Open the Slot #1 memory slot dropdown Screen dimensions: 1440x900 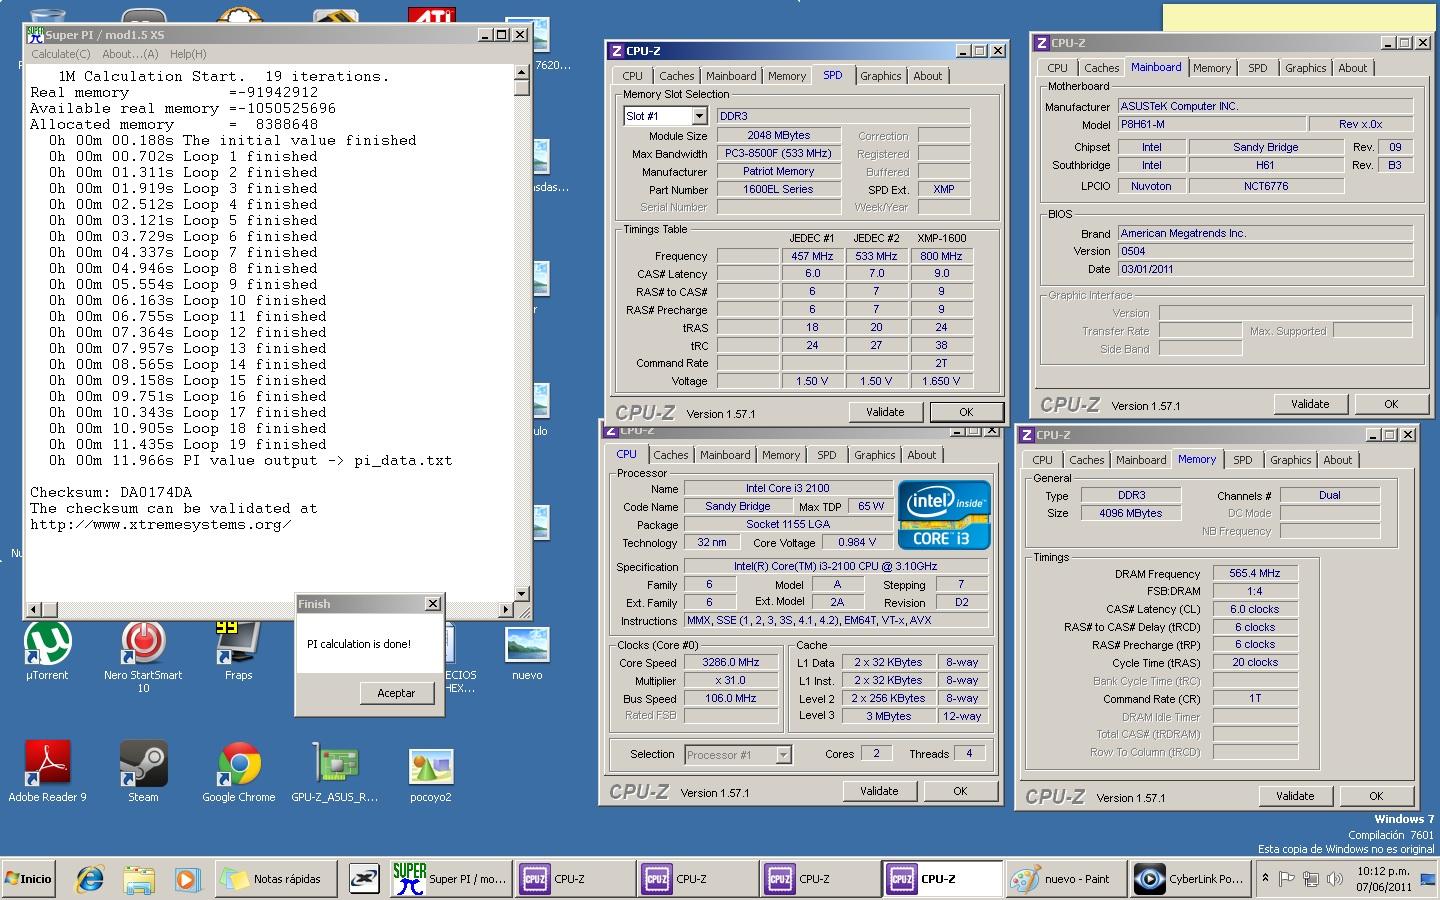(699, 116)
